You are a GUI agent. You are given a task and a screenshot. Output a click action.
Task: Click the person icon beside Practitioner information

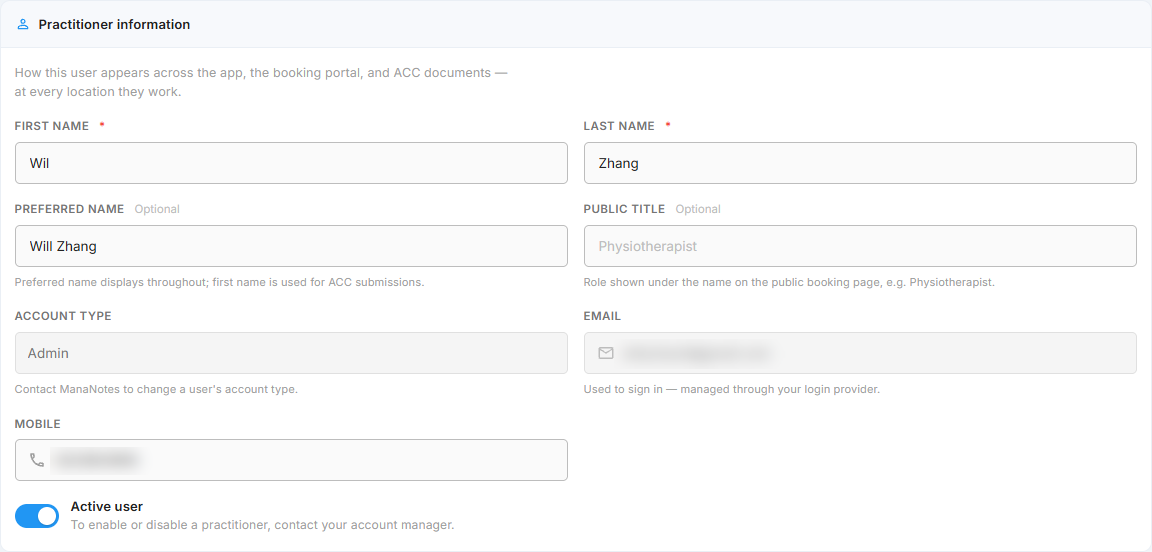(23, 24)
